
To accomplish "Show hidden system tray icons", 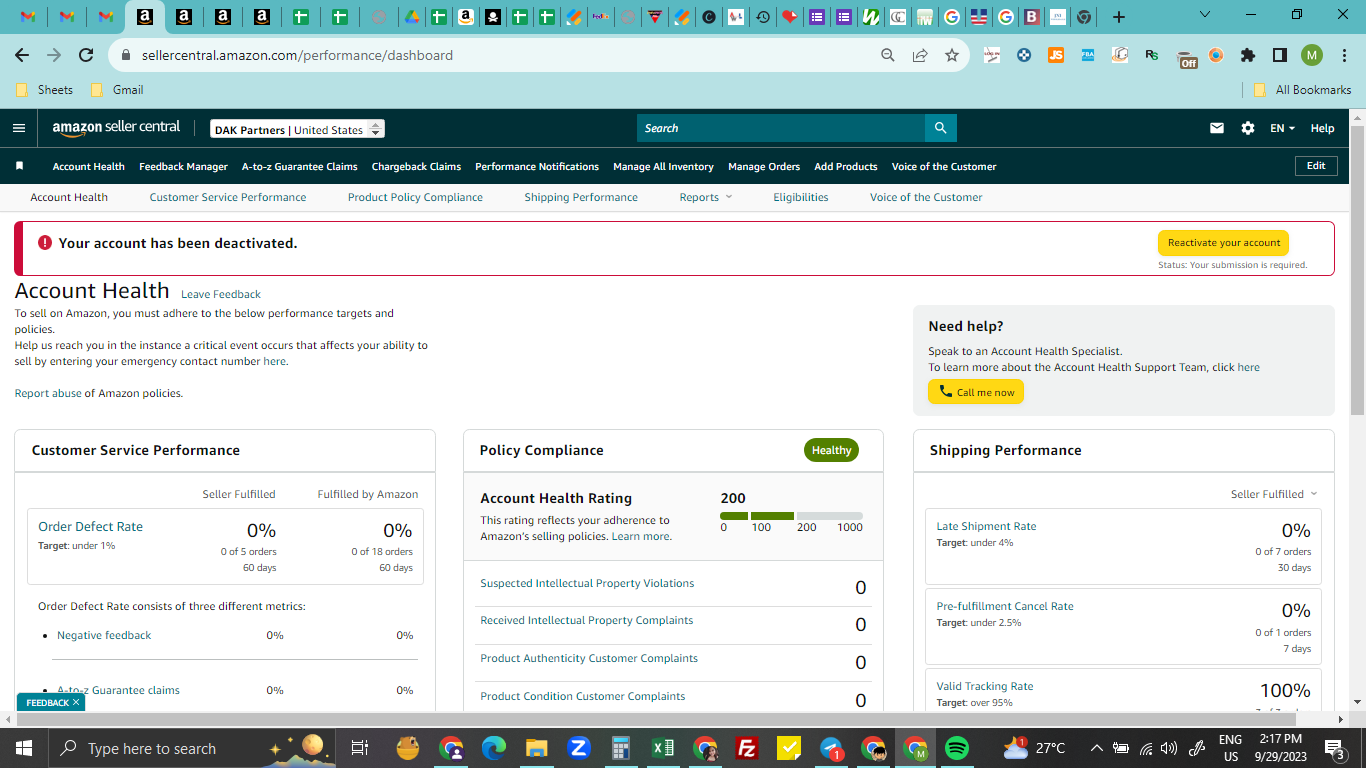I will tap(1096, 748).
